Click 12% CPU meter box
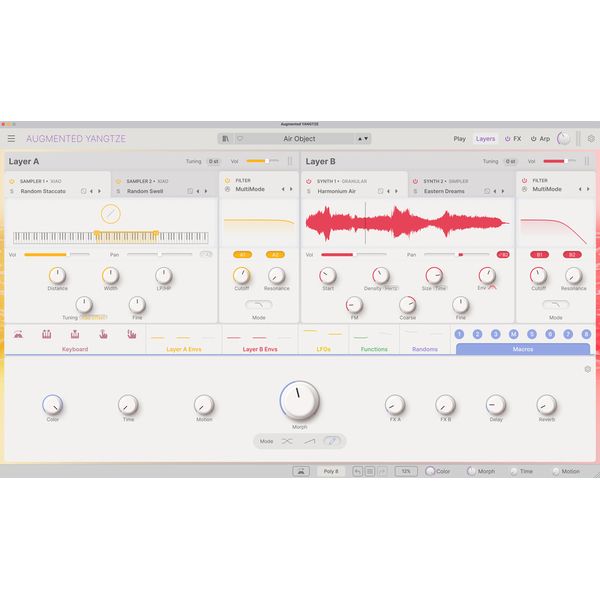The height and width of the screenshot is (600, 600). 406,471
